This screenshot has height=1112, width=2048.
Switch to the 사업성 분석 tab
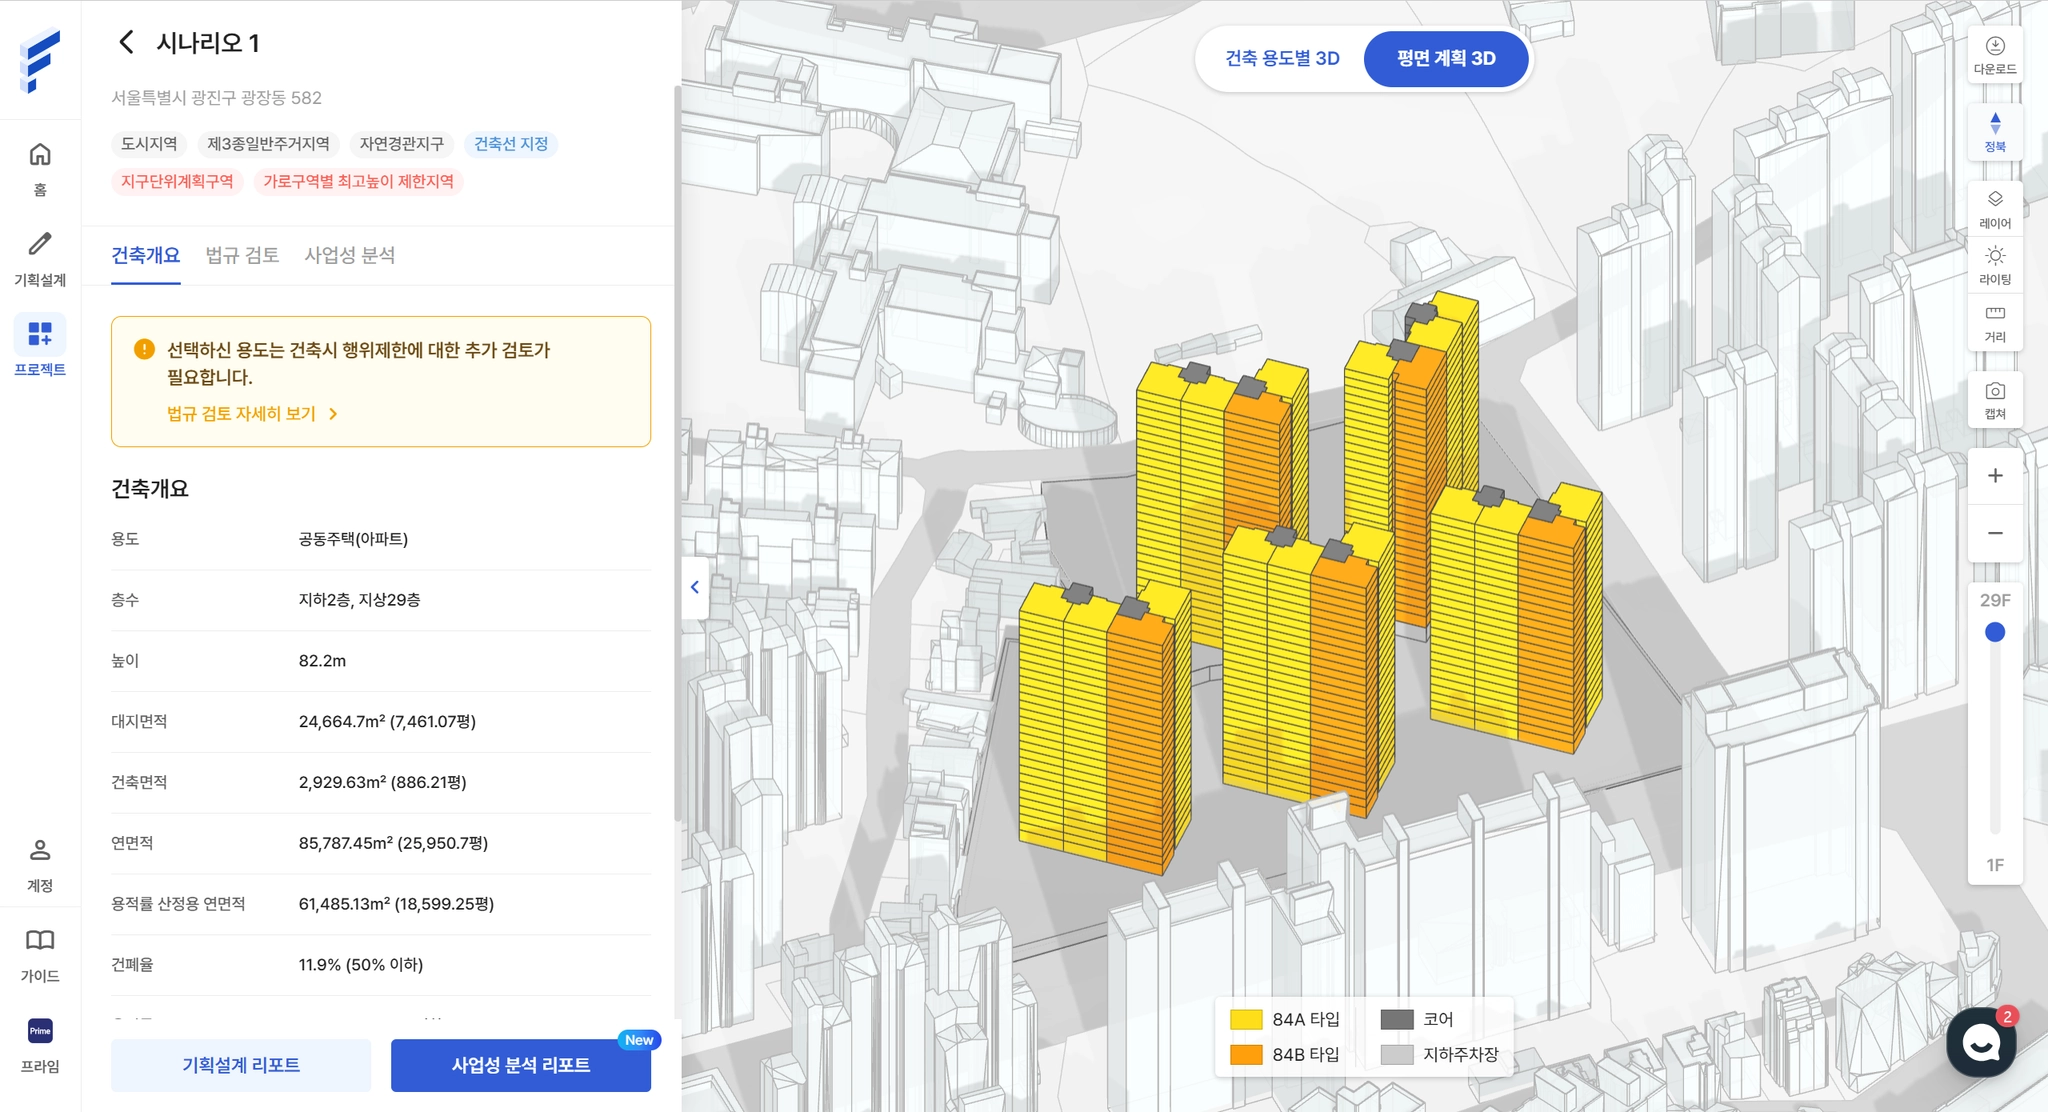click(349, 256)
